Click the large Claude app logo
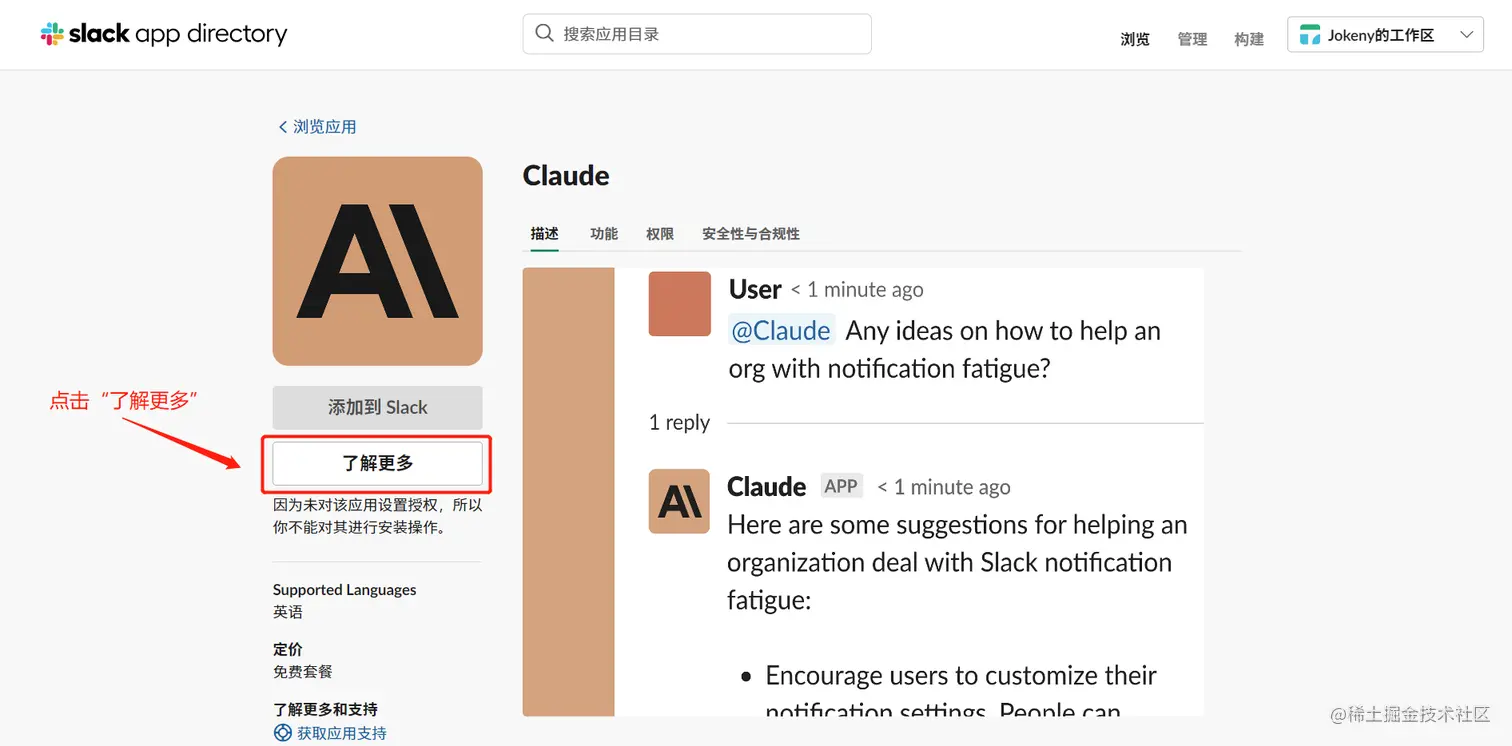Viewport: 1512px width, 746px height. point(378,261)
